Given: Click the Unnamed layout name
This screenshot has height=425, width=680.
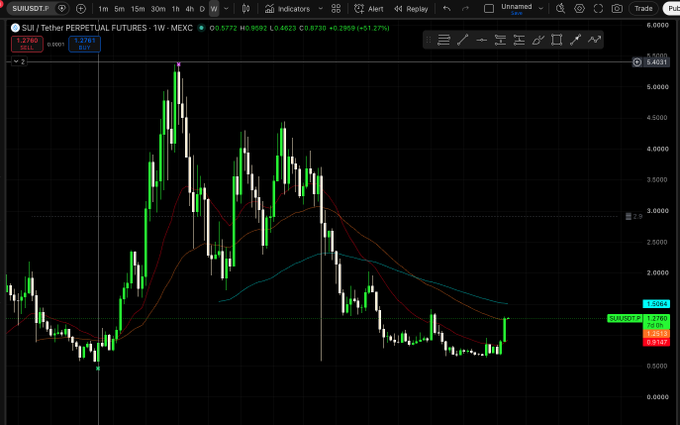Looking at the screenshot, I should [x=517, y=8].
